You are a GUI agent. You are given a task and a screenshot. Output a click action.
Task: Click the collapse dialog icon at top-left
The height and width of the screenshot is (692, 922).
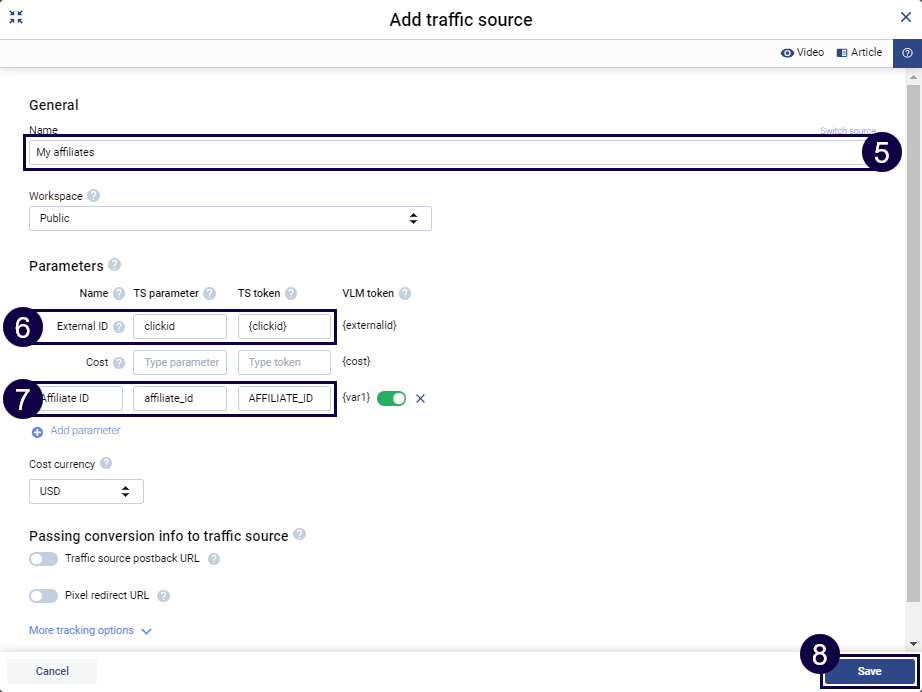point(16,17)
